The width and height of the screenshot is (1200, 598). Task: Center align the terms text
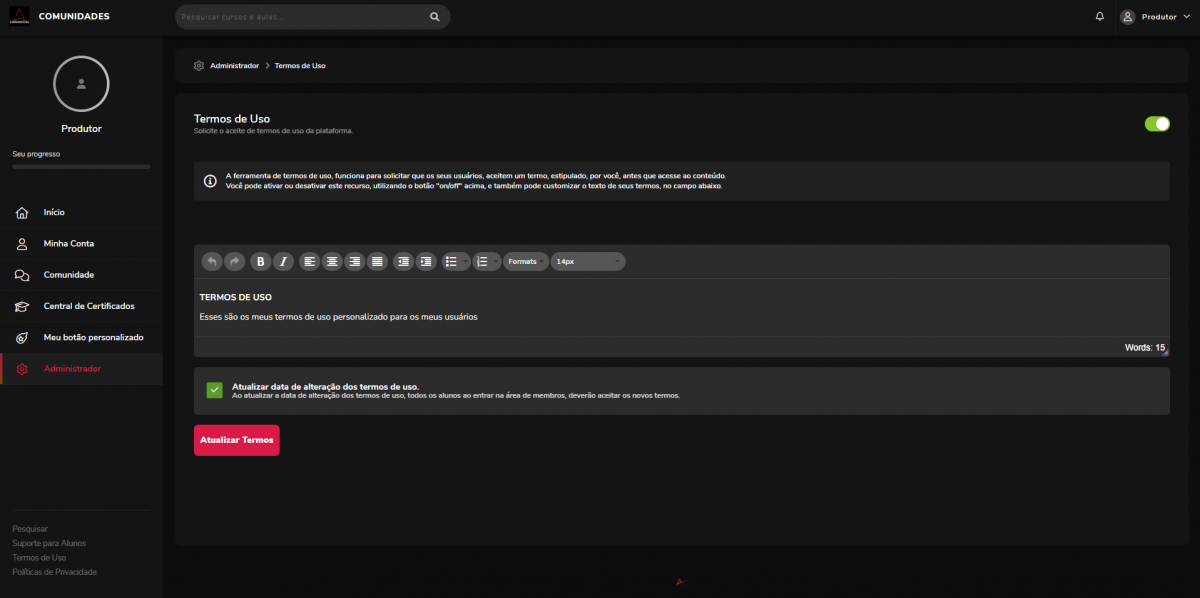pos(332,261)
